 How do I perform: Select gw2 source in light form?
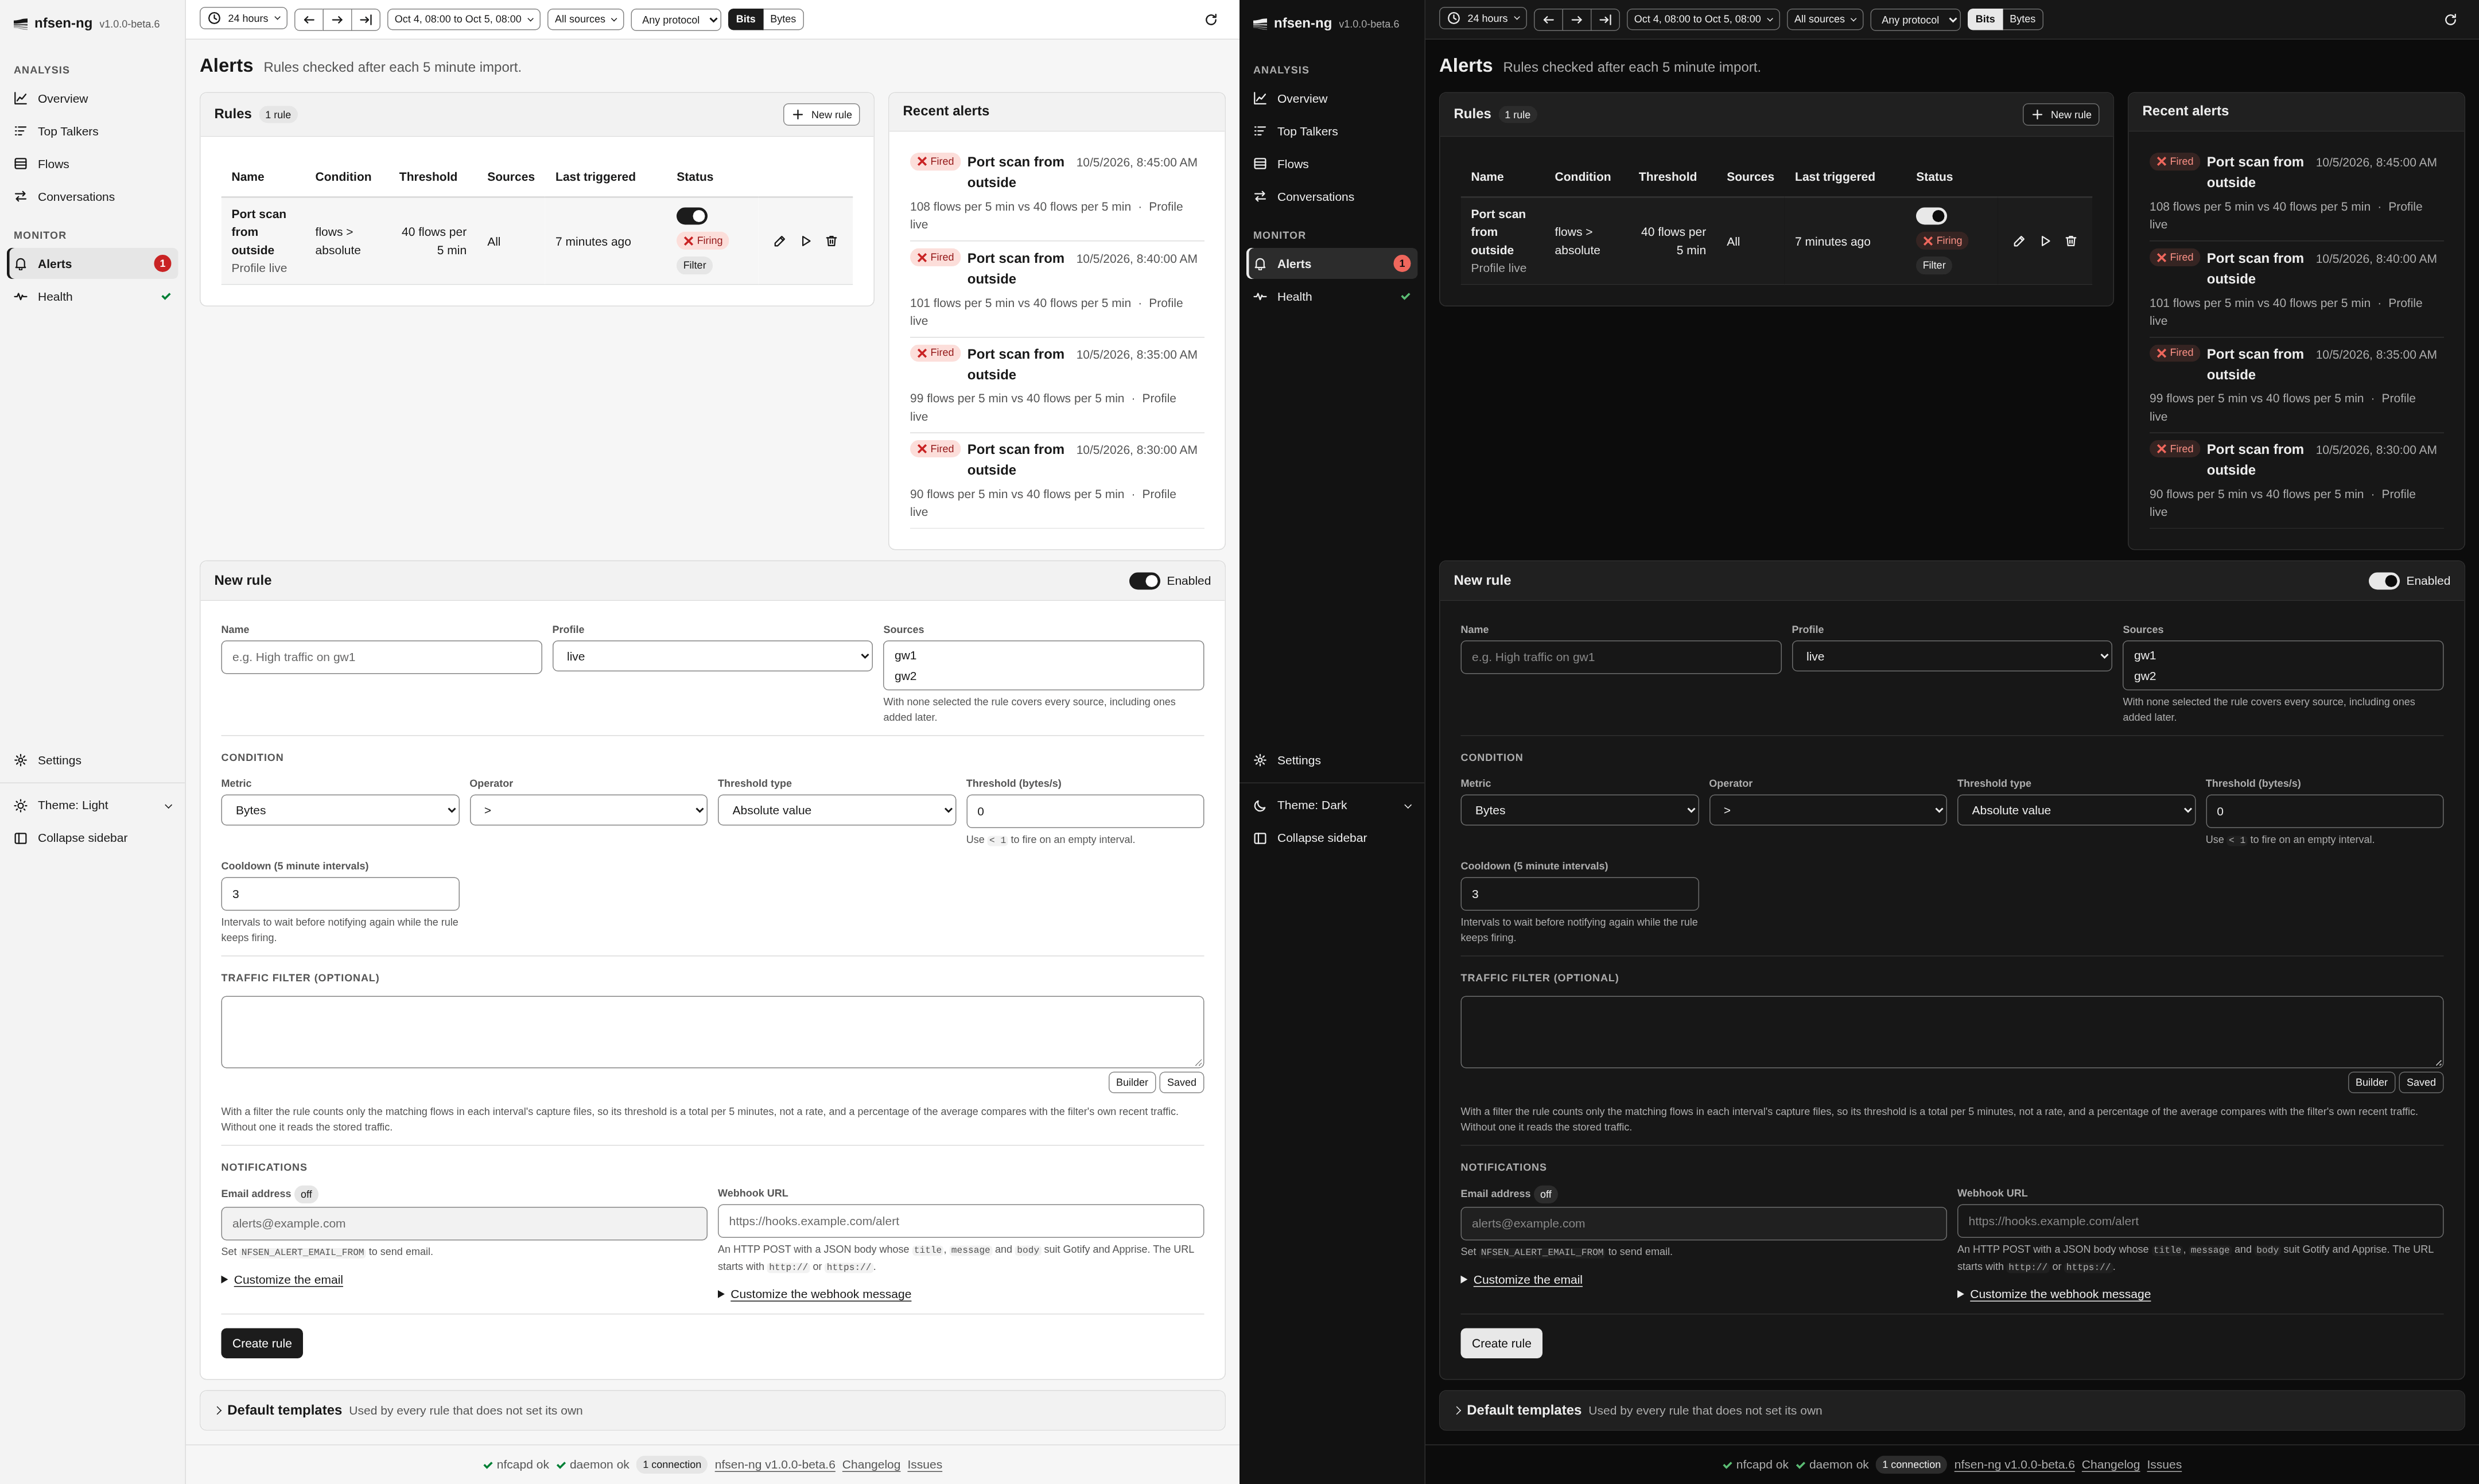[x=1043, y=676]
